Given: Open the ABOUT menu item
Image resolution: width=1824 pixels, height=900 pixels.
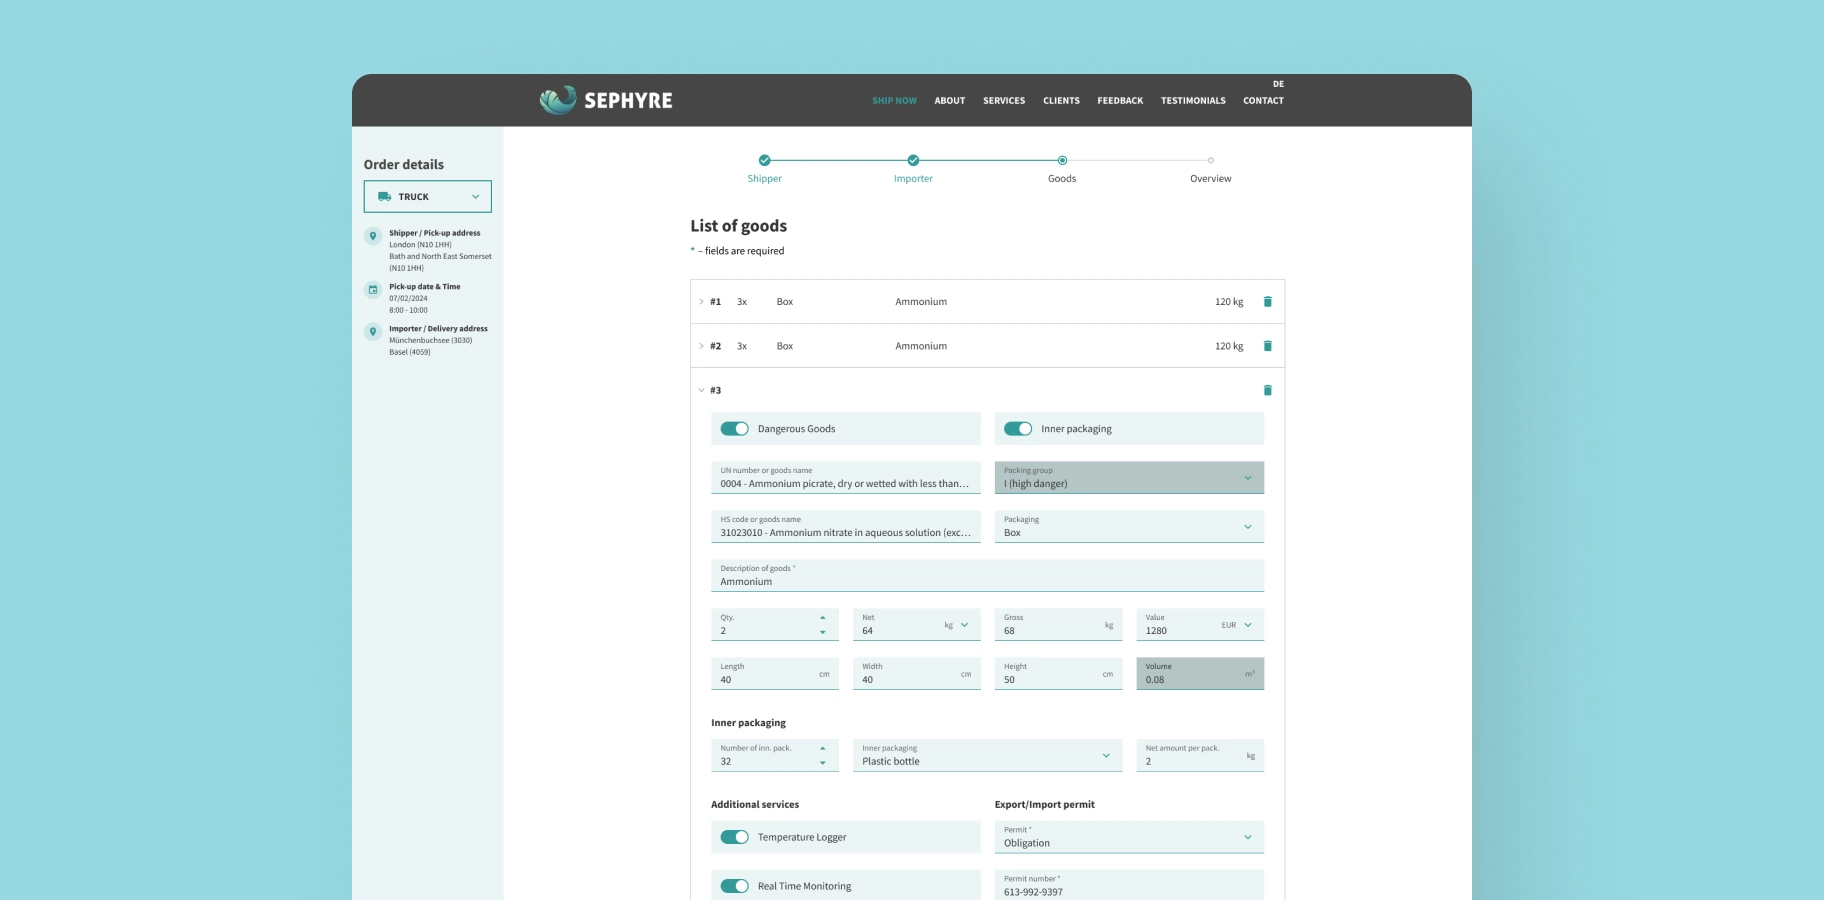Looking at the screenshot, I should [950, 101].
